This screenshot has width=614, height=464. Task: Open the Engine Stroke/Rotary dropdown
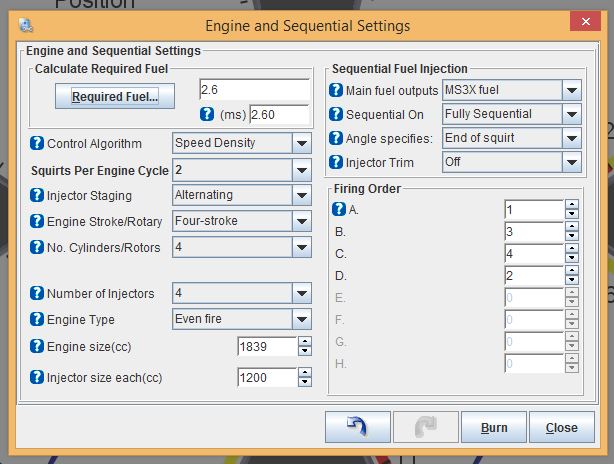click(x=302, y=221)
